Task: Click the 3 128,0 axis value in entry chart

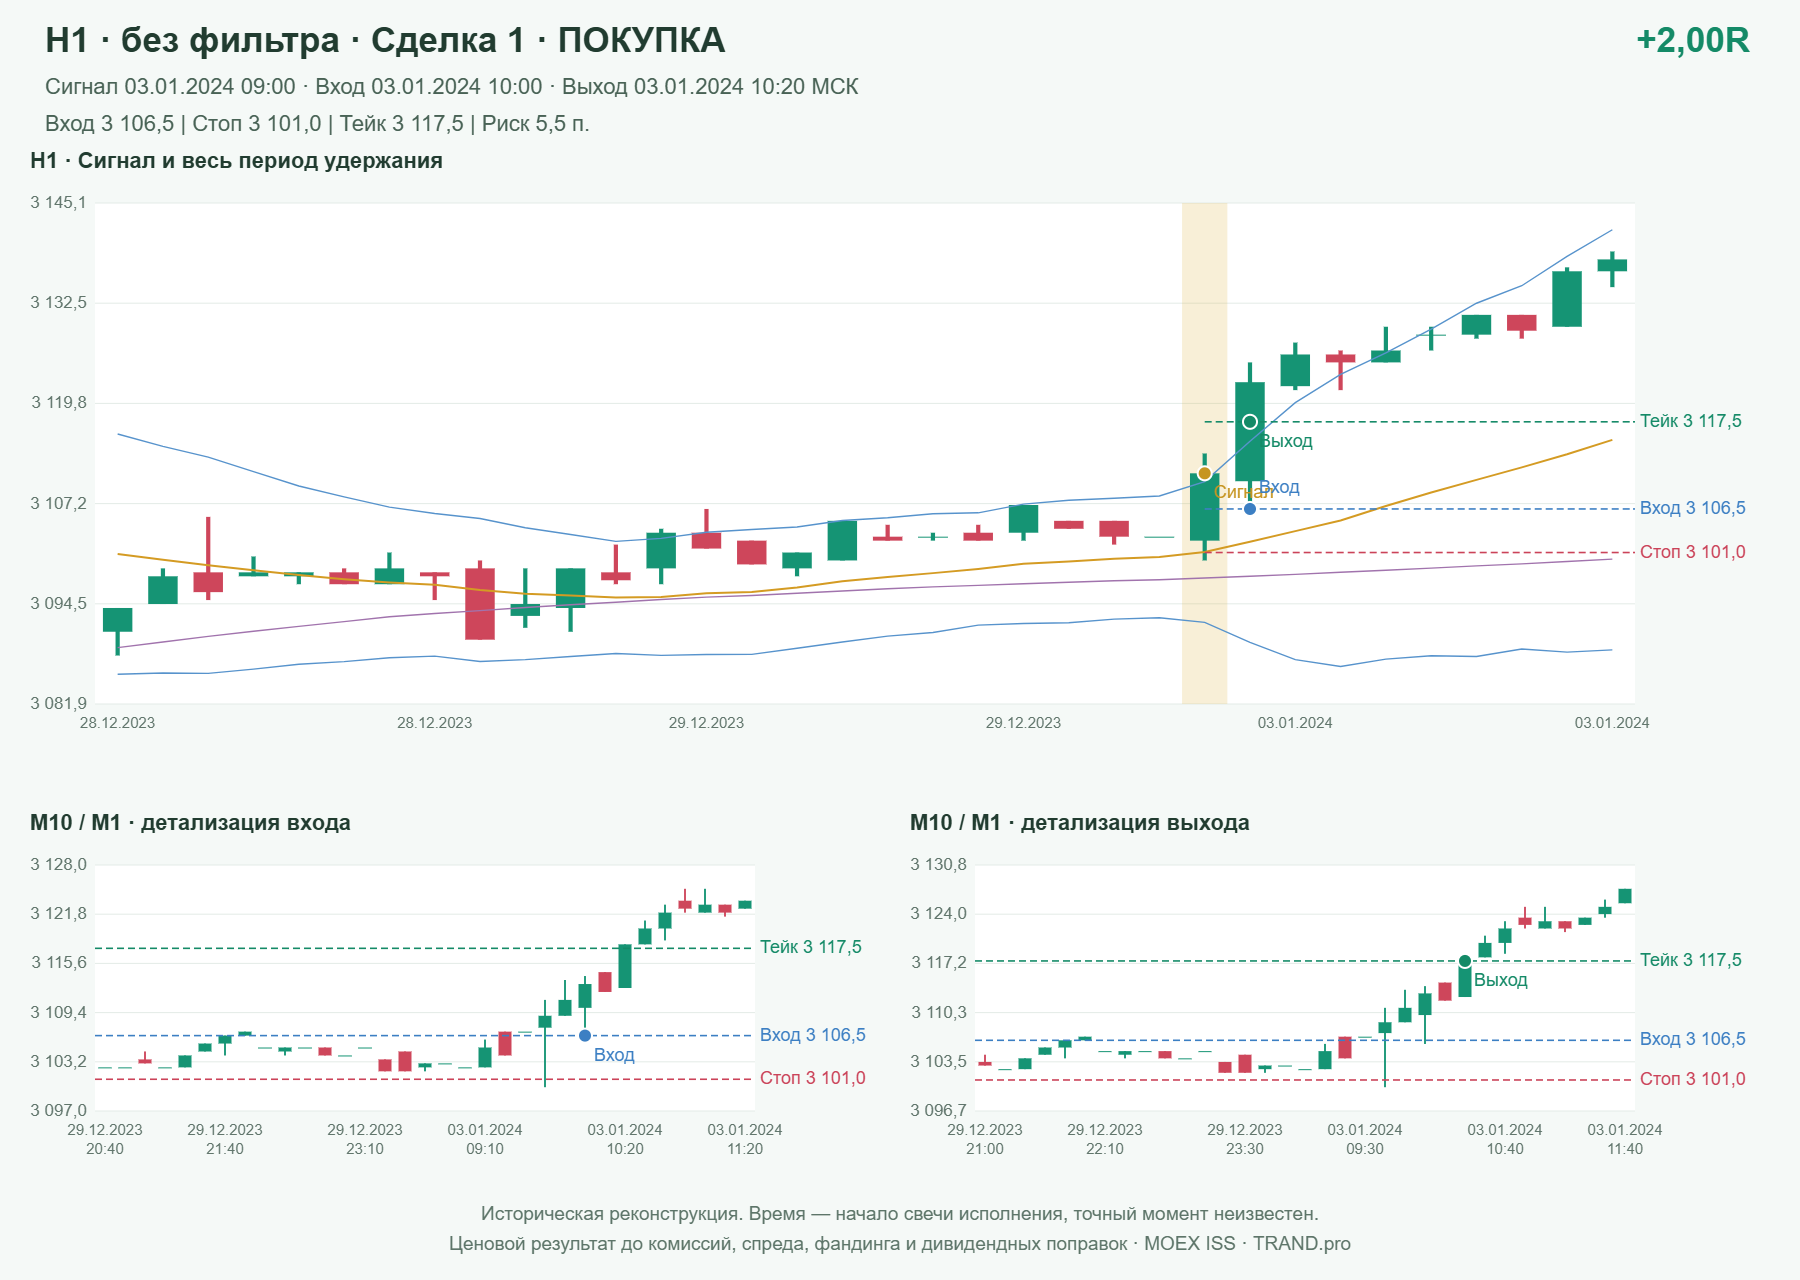Action: point(59,865)
